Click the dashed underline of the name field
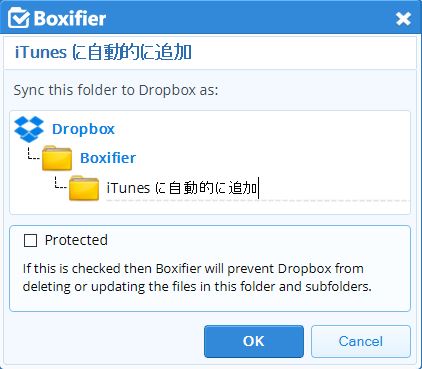422x369 pixels. pos(257,201)
